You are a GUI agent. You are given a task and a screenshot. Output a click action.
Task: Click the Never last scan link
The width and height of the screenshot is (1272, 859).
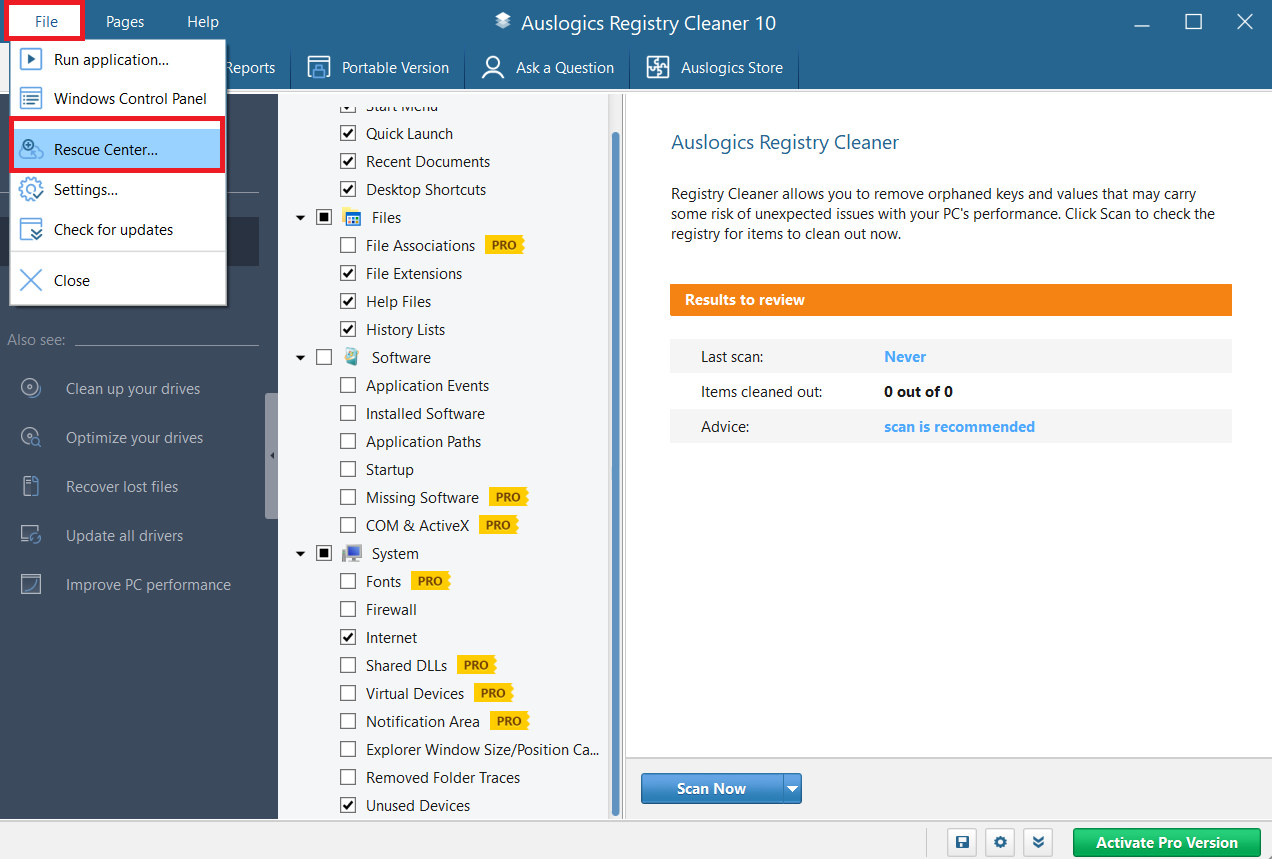tap(905, 357)
